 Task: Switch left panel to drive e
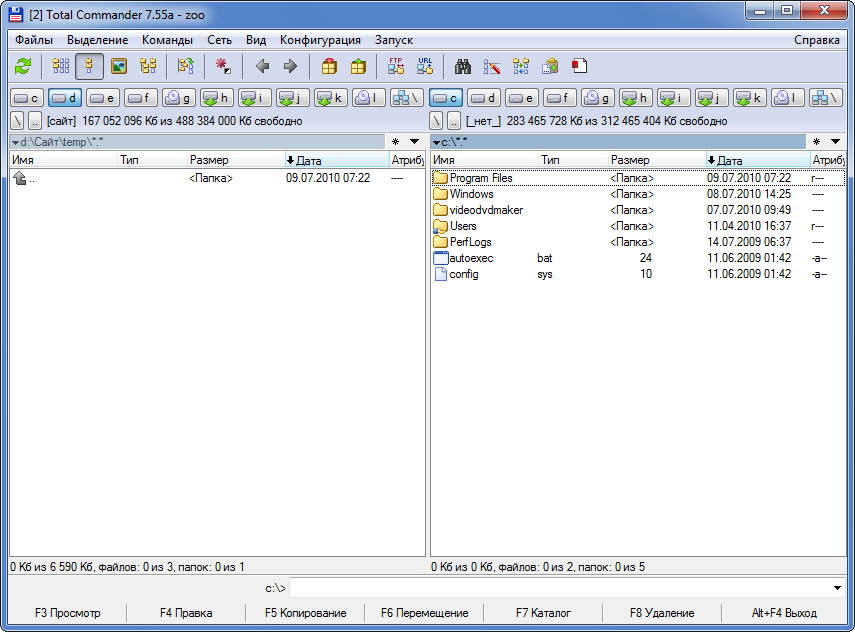pyautogui.click(x=103, y=98)
